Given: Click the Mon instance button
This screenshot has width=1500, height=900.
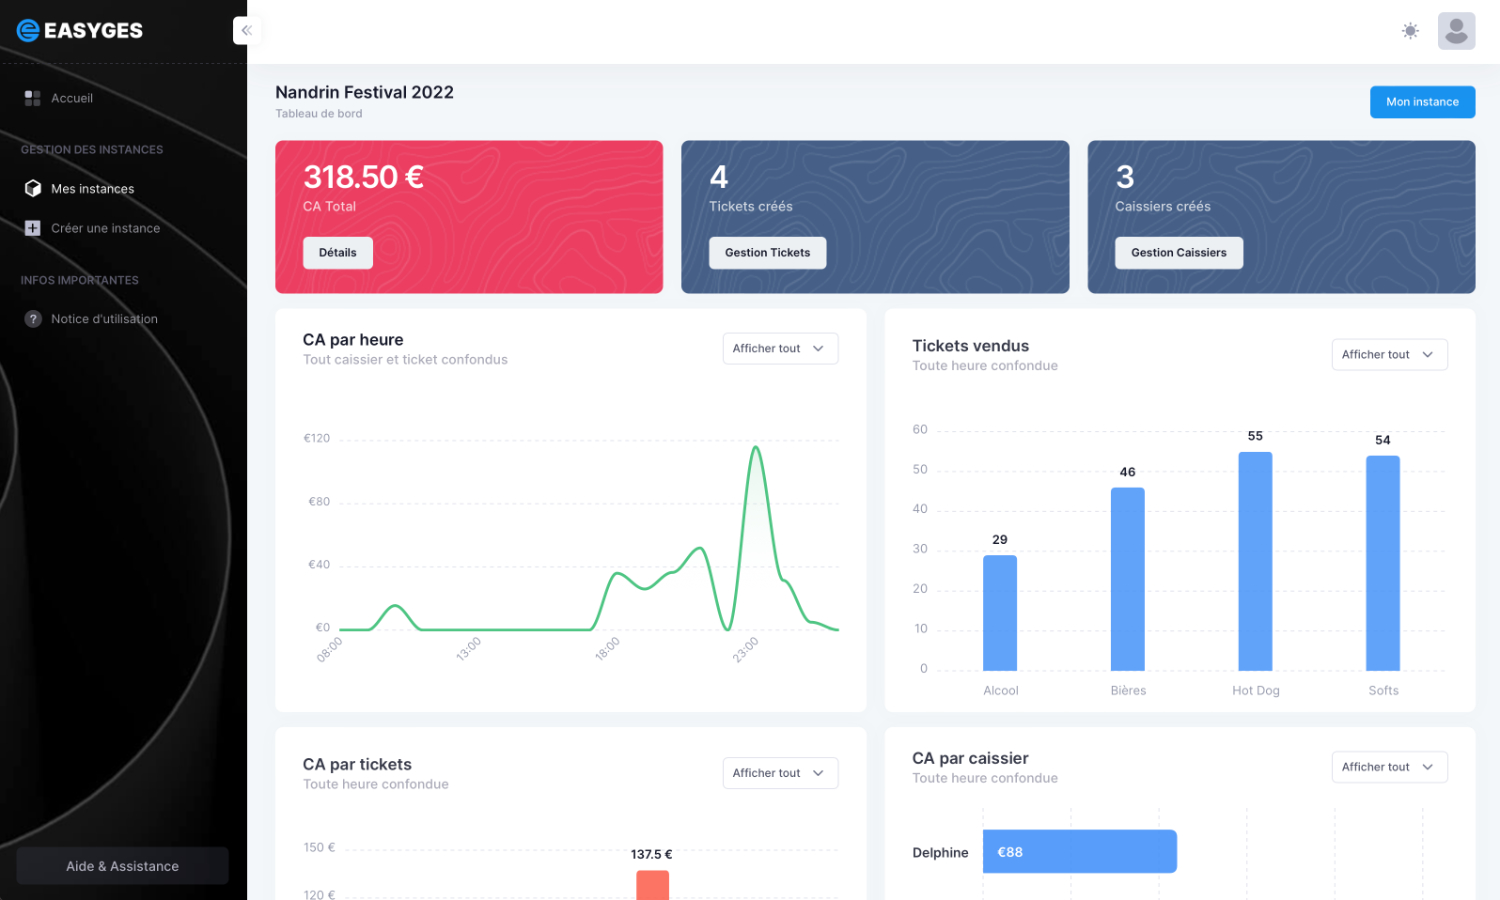Looking at the screenshot, I should [1422, 102].
